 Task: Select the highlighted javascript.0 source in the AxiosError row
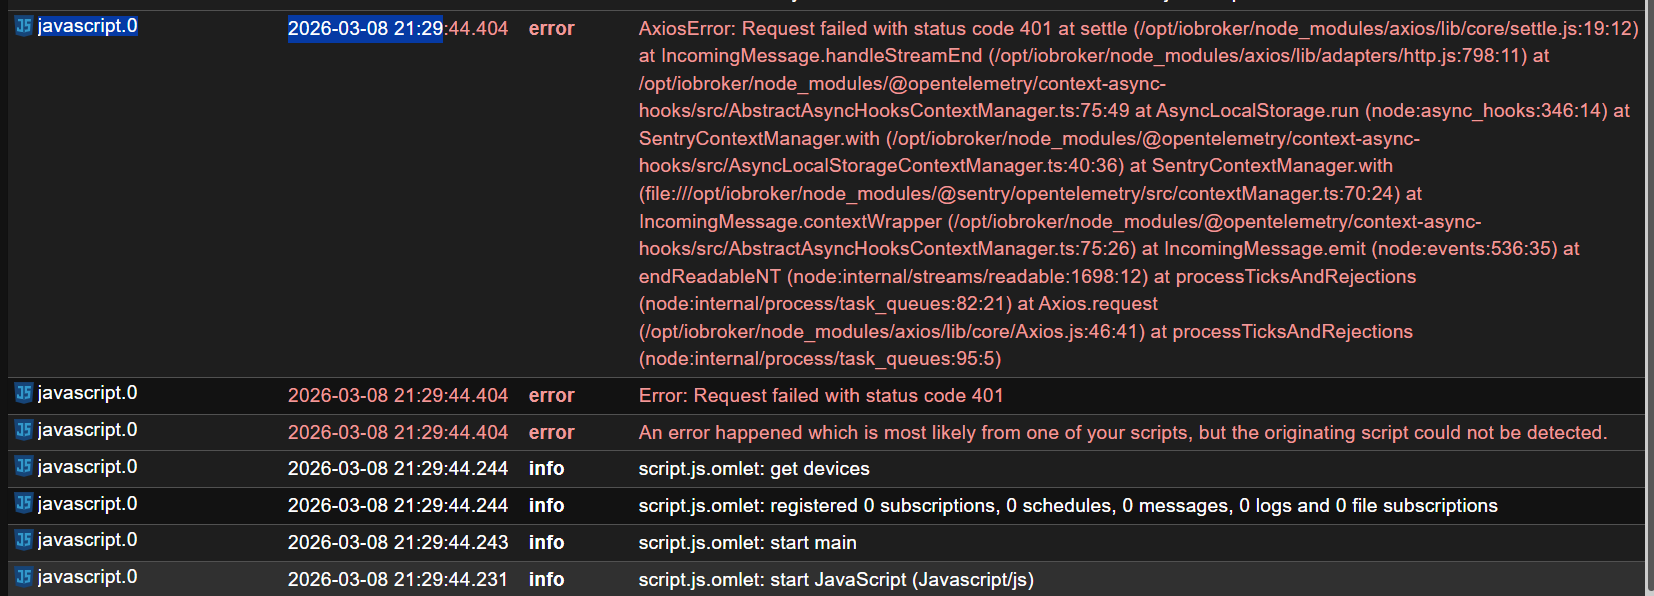(87, 26)
